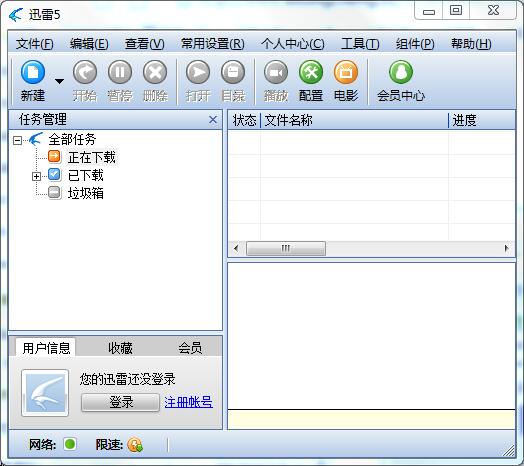Click the 开始 (Start) toolbar icon
The width and height of the screenshot is (524, 466).
85,72
